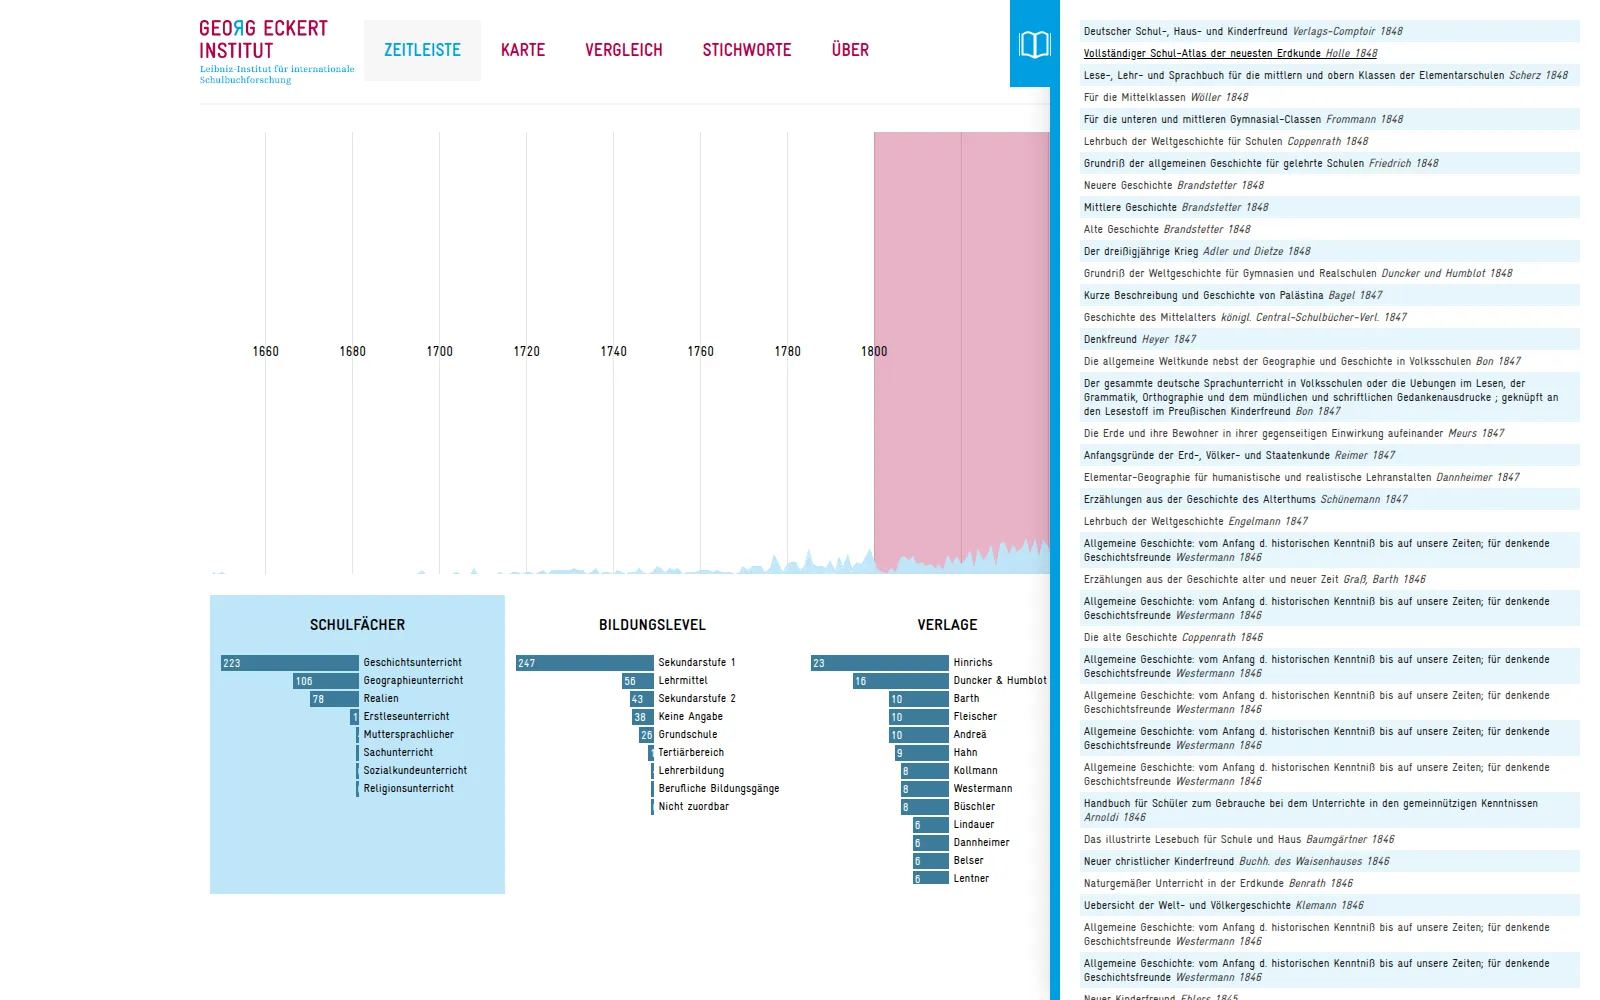
Task: Click the Verlage column heading
Action: pyautogui.click(x=947, y=625)
